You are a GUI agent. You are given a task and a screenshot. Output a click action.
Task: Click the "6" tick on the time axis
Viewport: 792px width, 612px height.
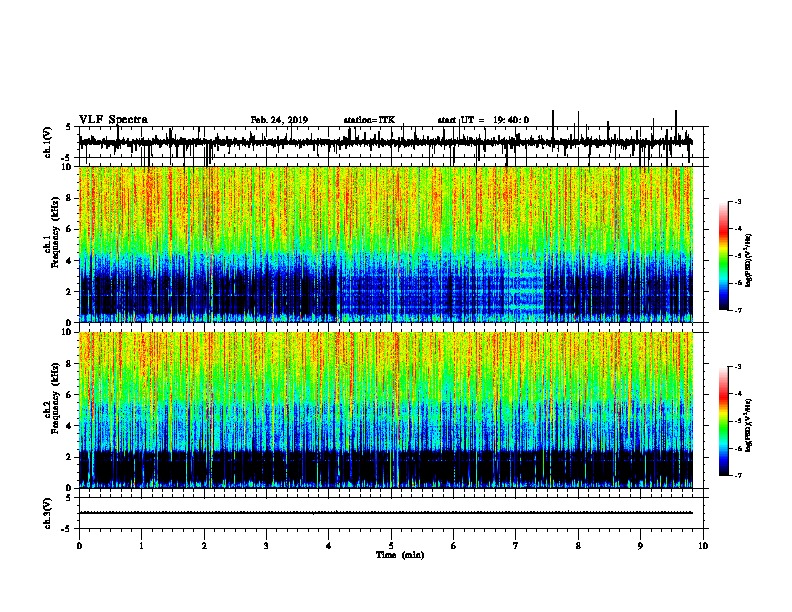(453, 546)
